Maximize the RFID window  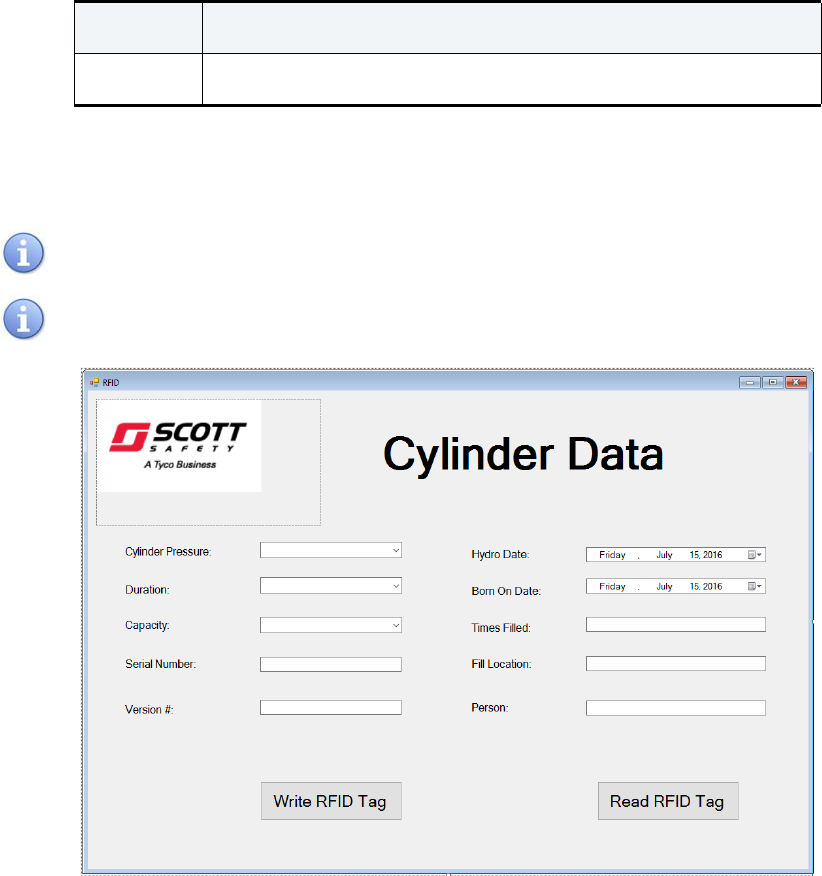(x=773, y=382)
